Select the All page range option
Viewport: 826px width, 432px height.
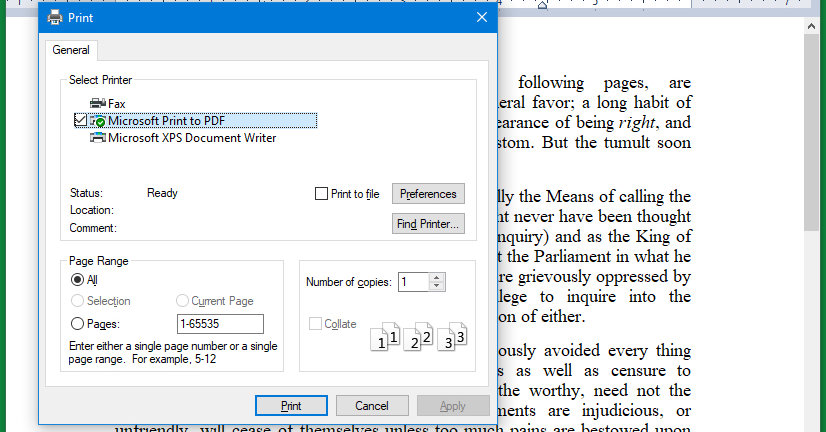(77, 280)
